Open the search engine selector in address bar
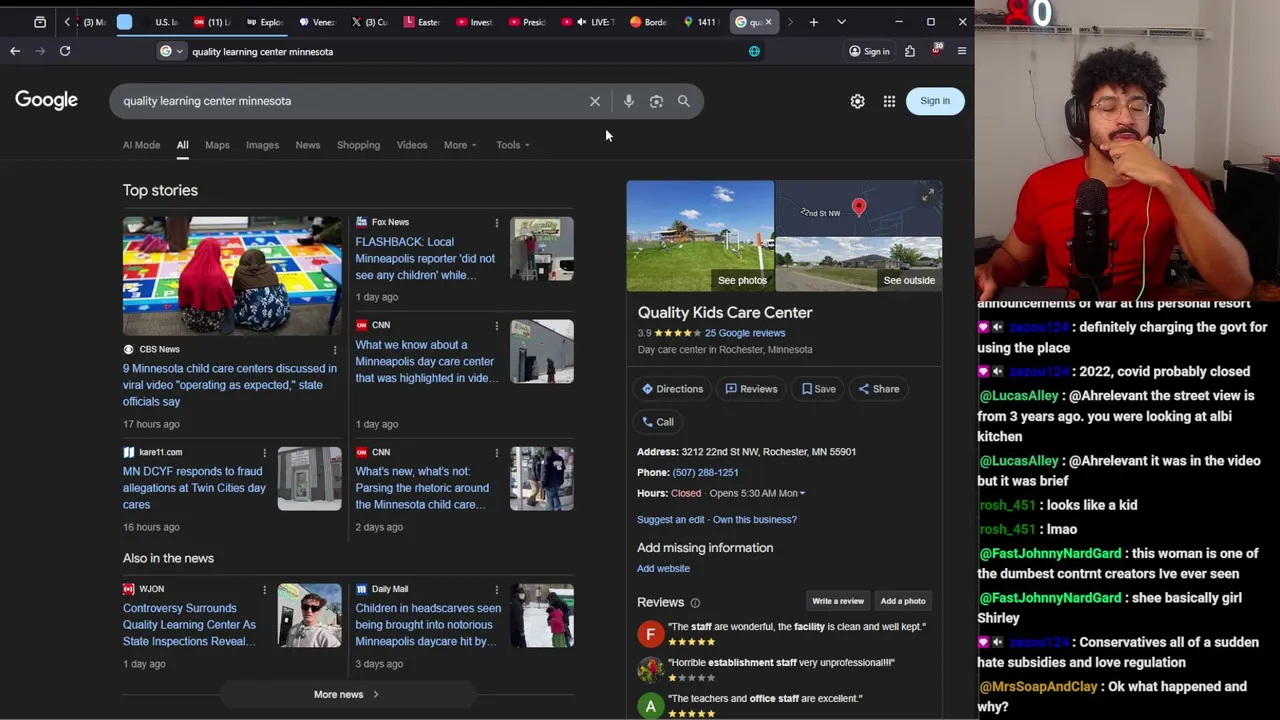Viewport: 1280px width, 720px height. (x=171, y=51)
